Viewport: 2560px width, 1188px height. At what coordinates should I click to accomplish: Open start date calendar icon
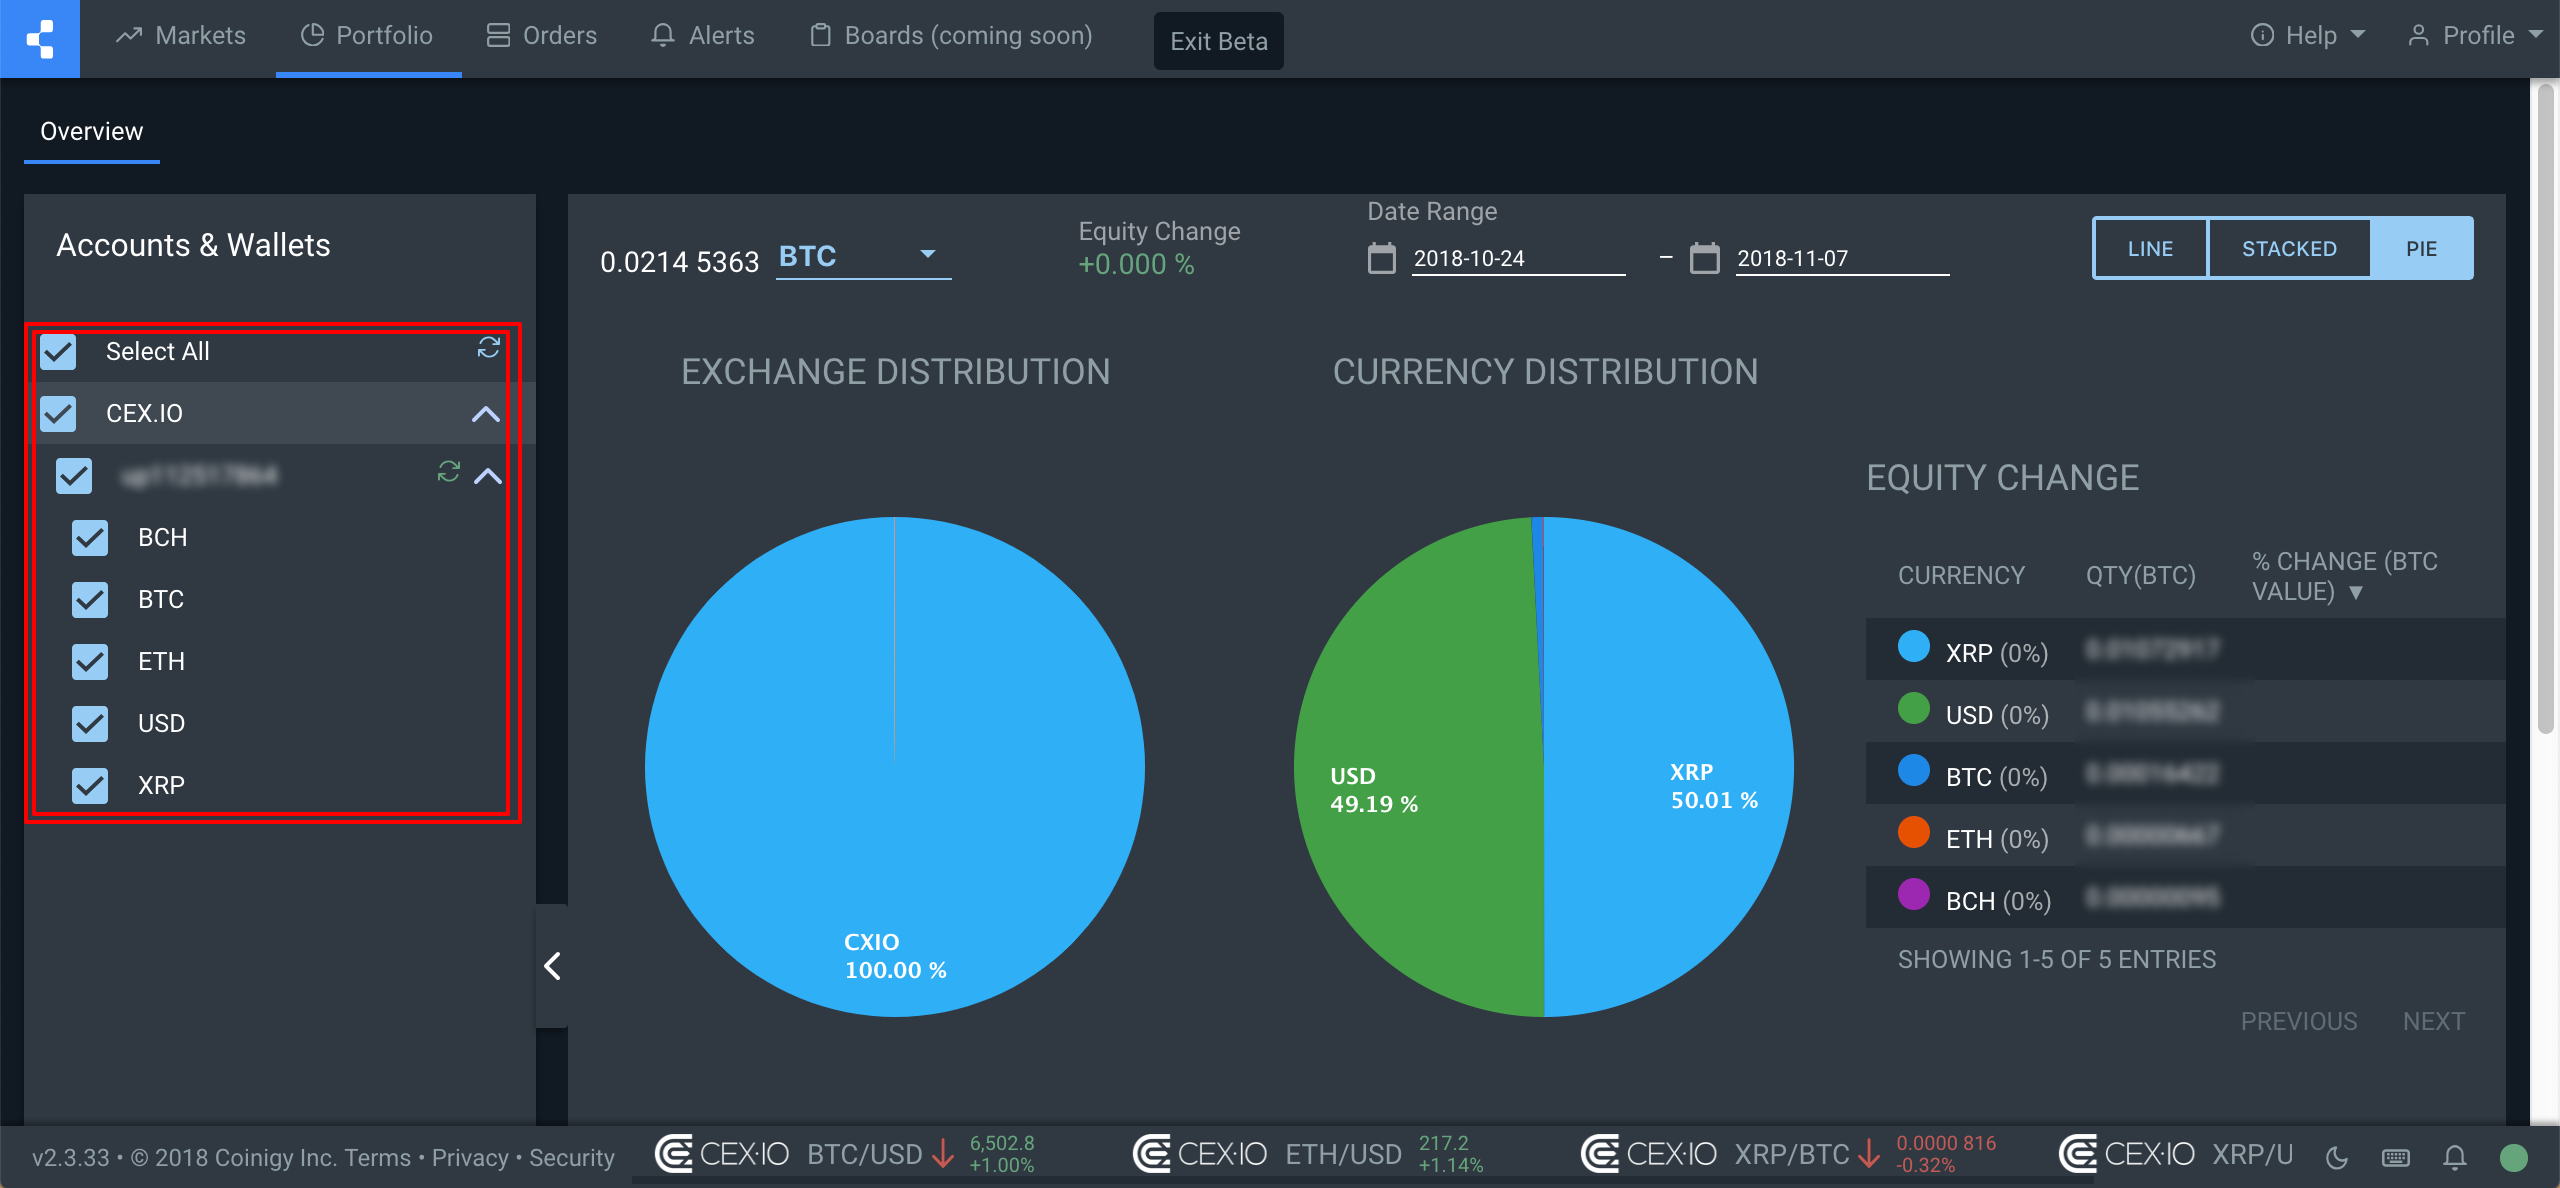[x=1382, y=258]
